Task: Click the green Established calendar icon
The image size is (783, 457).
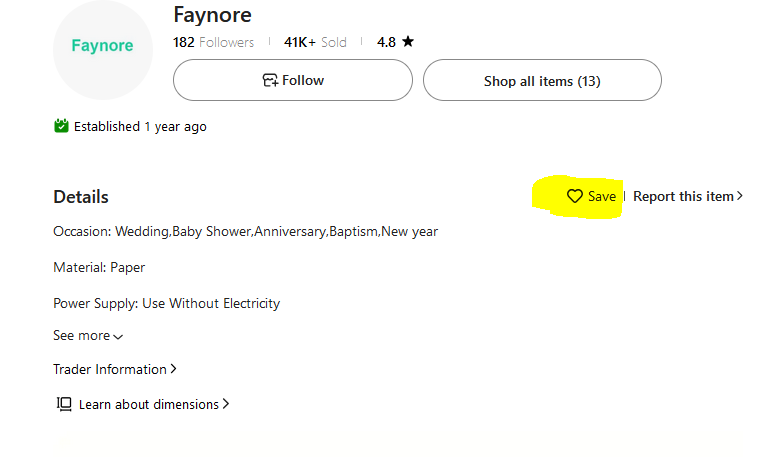Action: (61, 127)
